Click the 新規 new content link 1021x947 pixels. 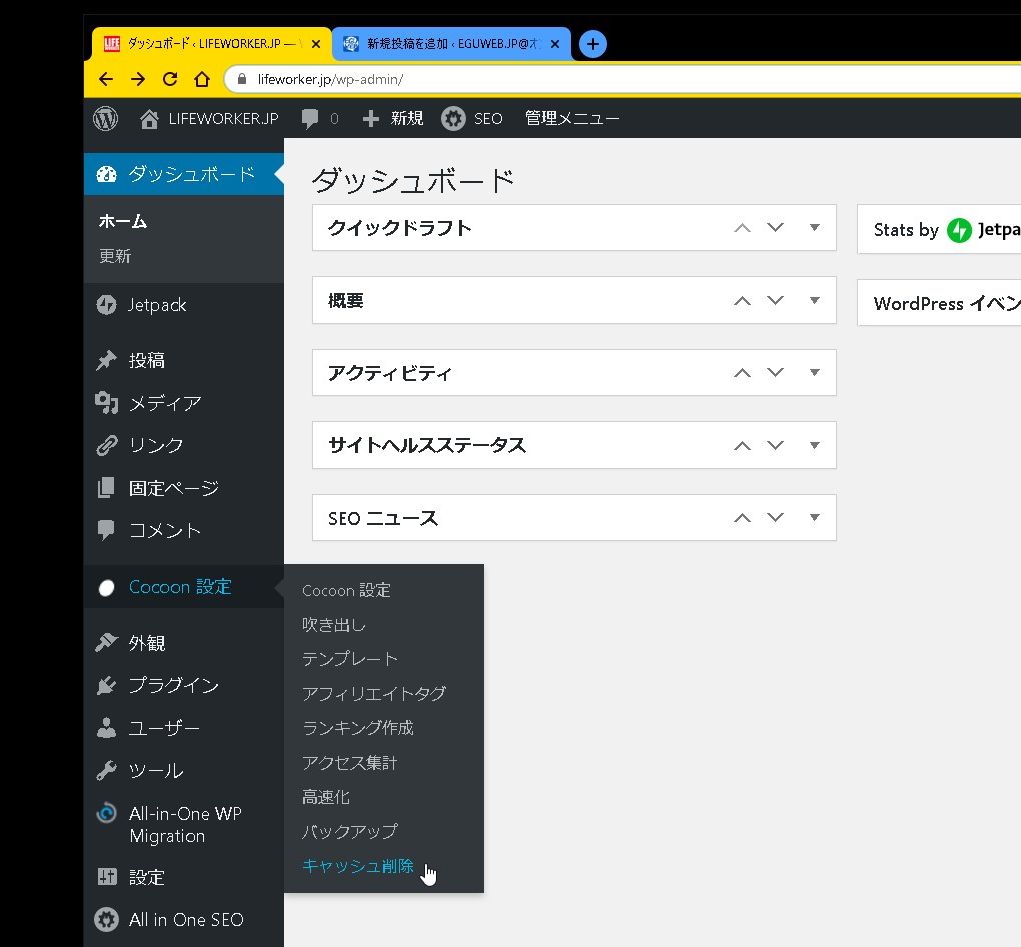point(393,119)
